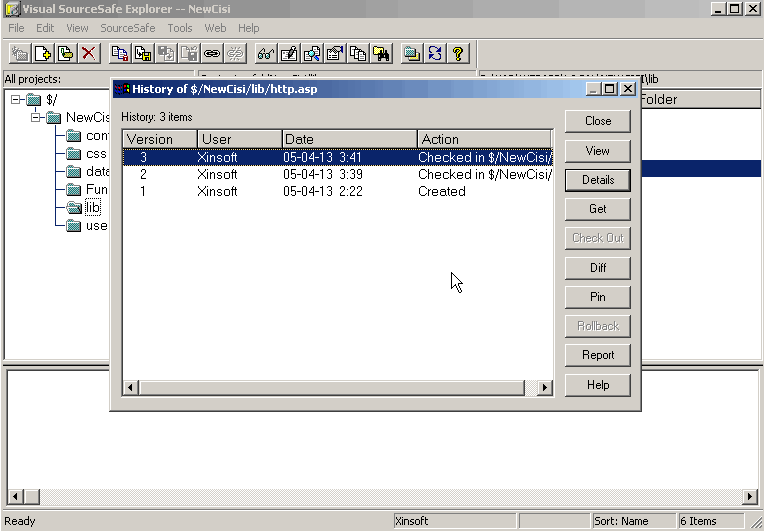This screenshot has height=531, width=764.
Task: Click main window bottom scroll right arrow
Action: pyautogui.click(x=750, y=497)
